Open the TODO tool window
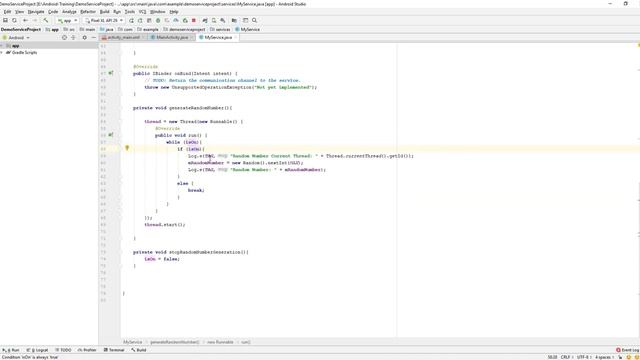The height and width of the screenshot is (360, 640). pos(63,350)
